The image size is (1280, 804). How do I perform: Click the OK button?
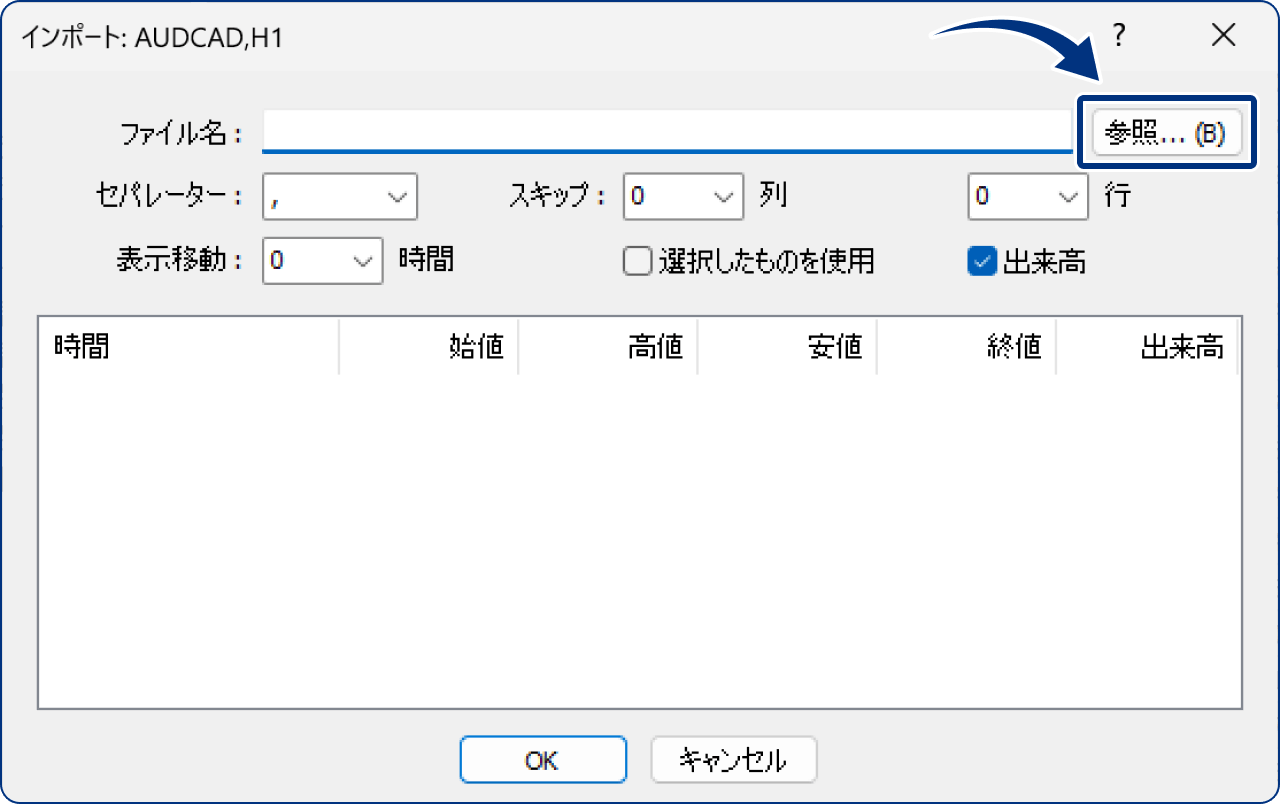point(542,759)
